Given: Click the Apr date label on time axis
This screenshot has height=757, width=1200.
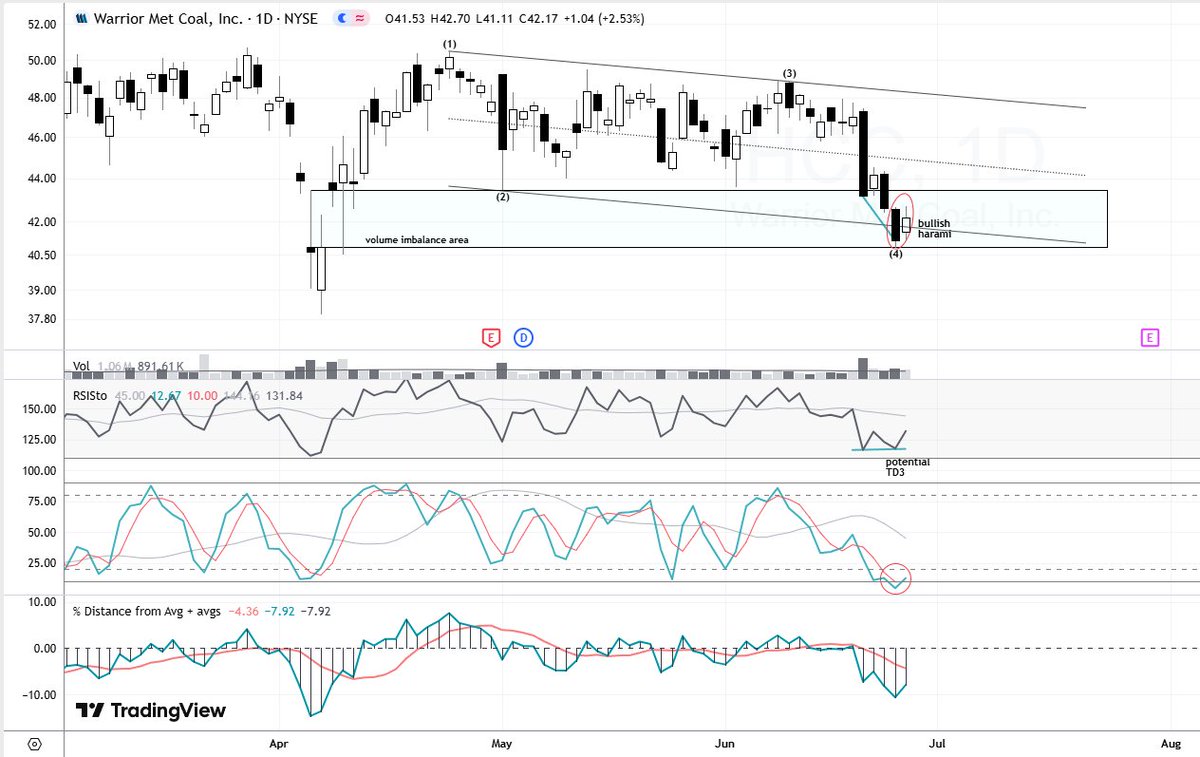Looking at the screenshot, I should (x=279, y=745).
